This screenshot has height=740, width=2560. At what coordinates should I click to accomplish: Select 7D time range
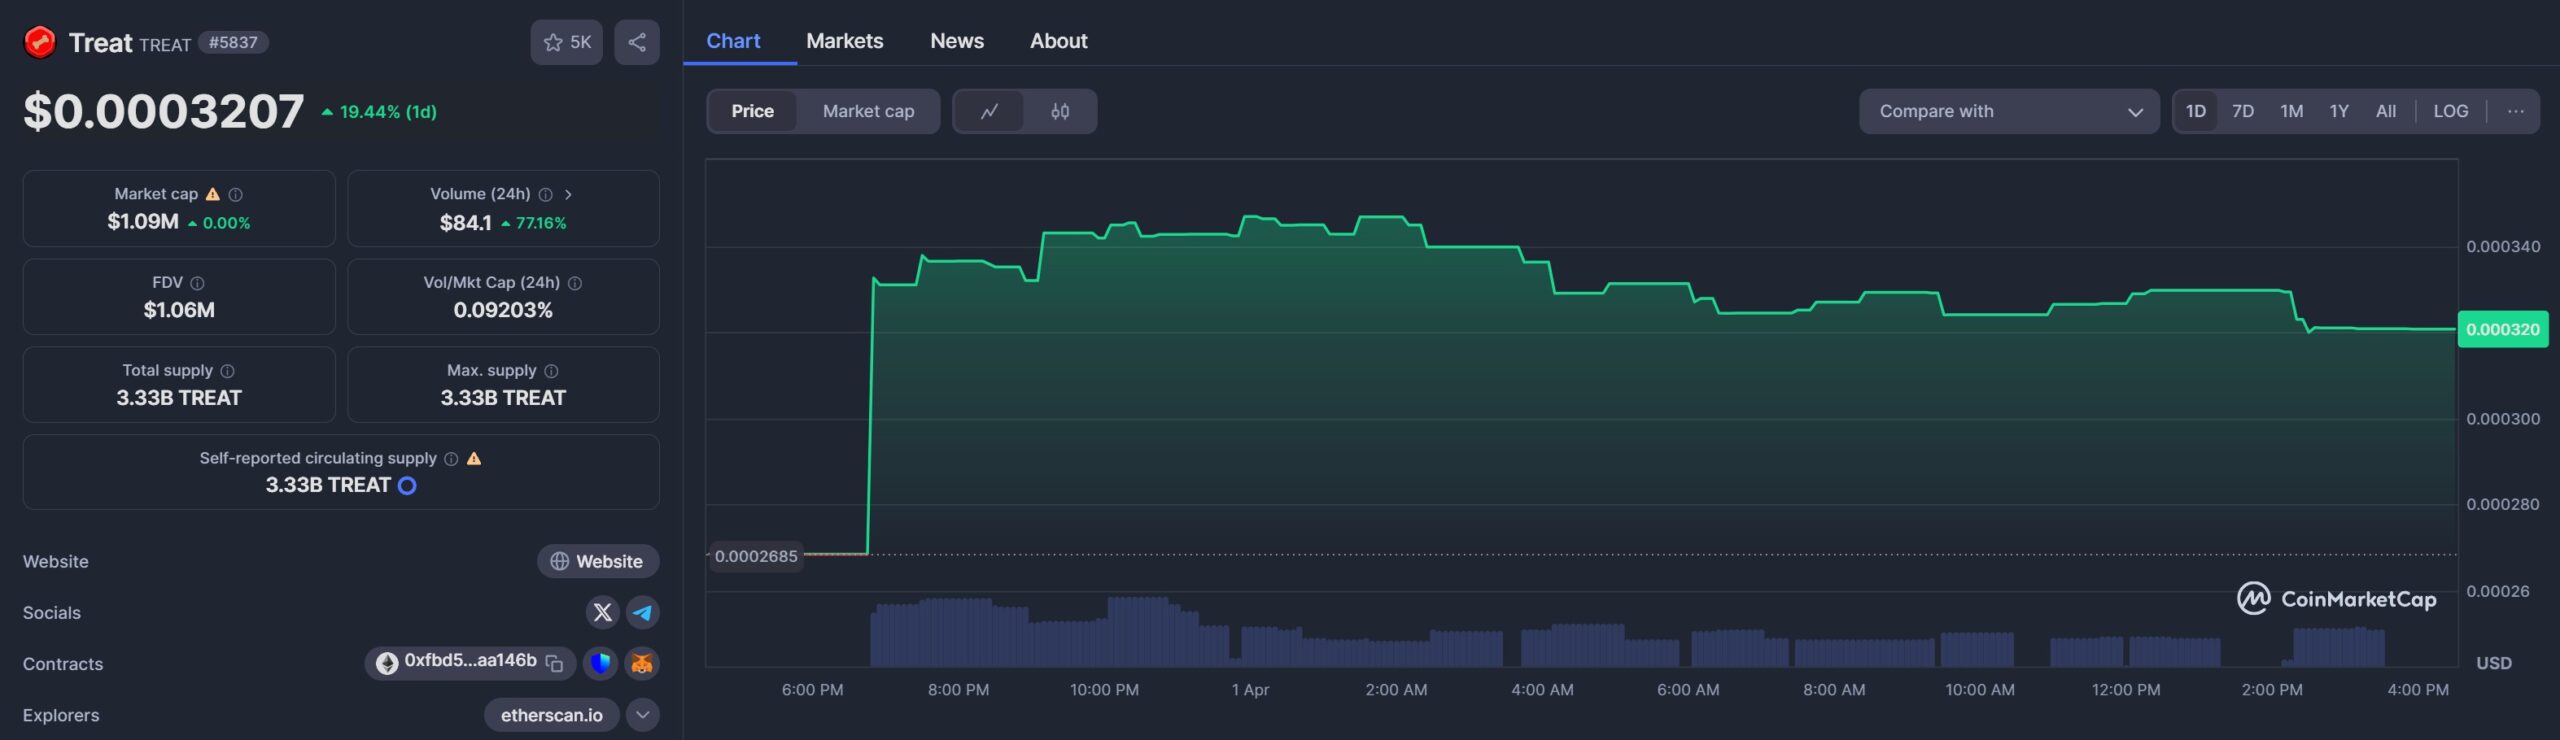click(x=2243, y=111)
